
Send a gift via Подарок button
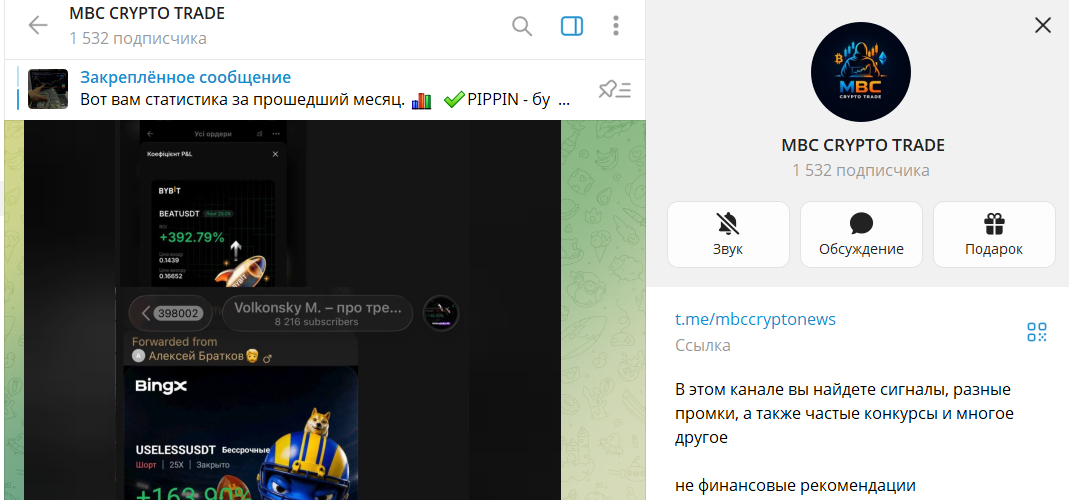coord(994,234)
